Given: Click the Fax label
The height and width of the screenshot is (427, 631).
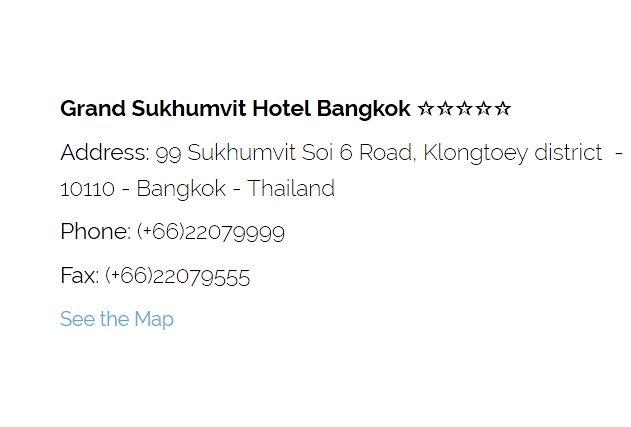Looking at the screenshot, I should tap(79, 276).
